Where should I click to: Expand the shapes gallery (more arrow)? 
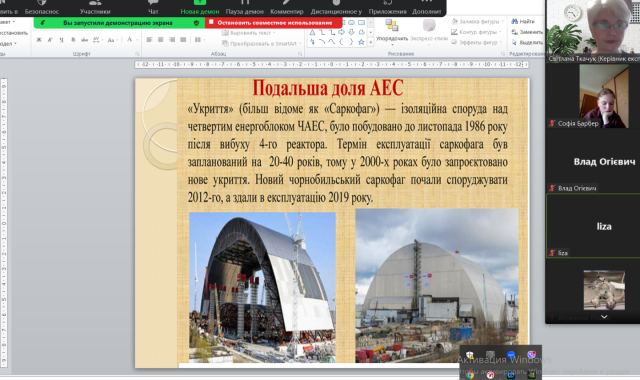(371, 42)
